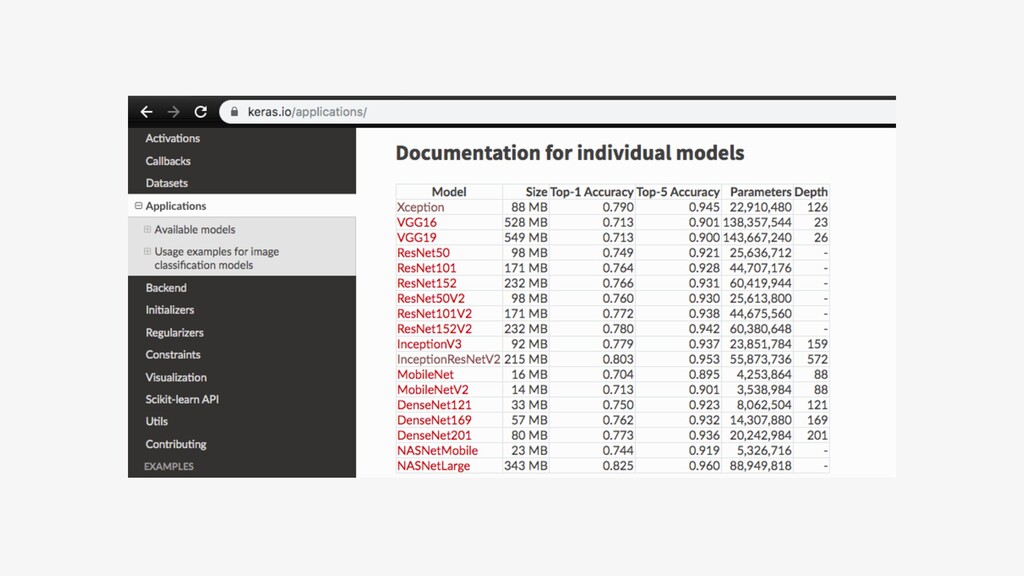This screenshot has height=576, width=1024.
Task: Click the 528 MB size cell
Action: (526, 222)
